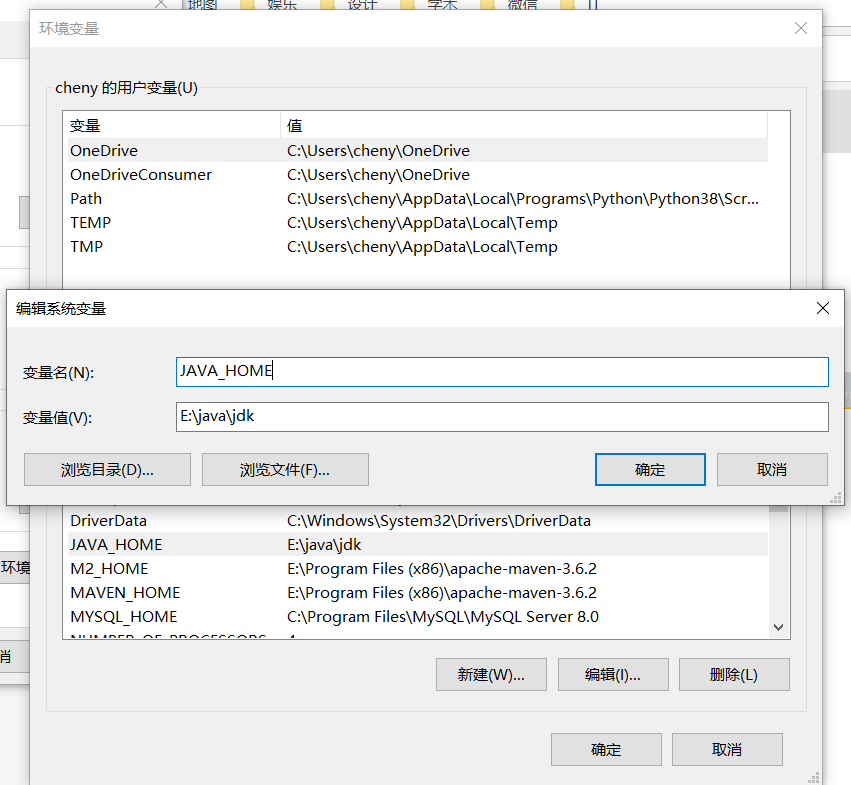Open the 地图 bookmark folder
This screenshot has height=785, width=851.
point(200,5)
